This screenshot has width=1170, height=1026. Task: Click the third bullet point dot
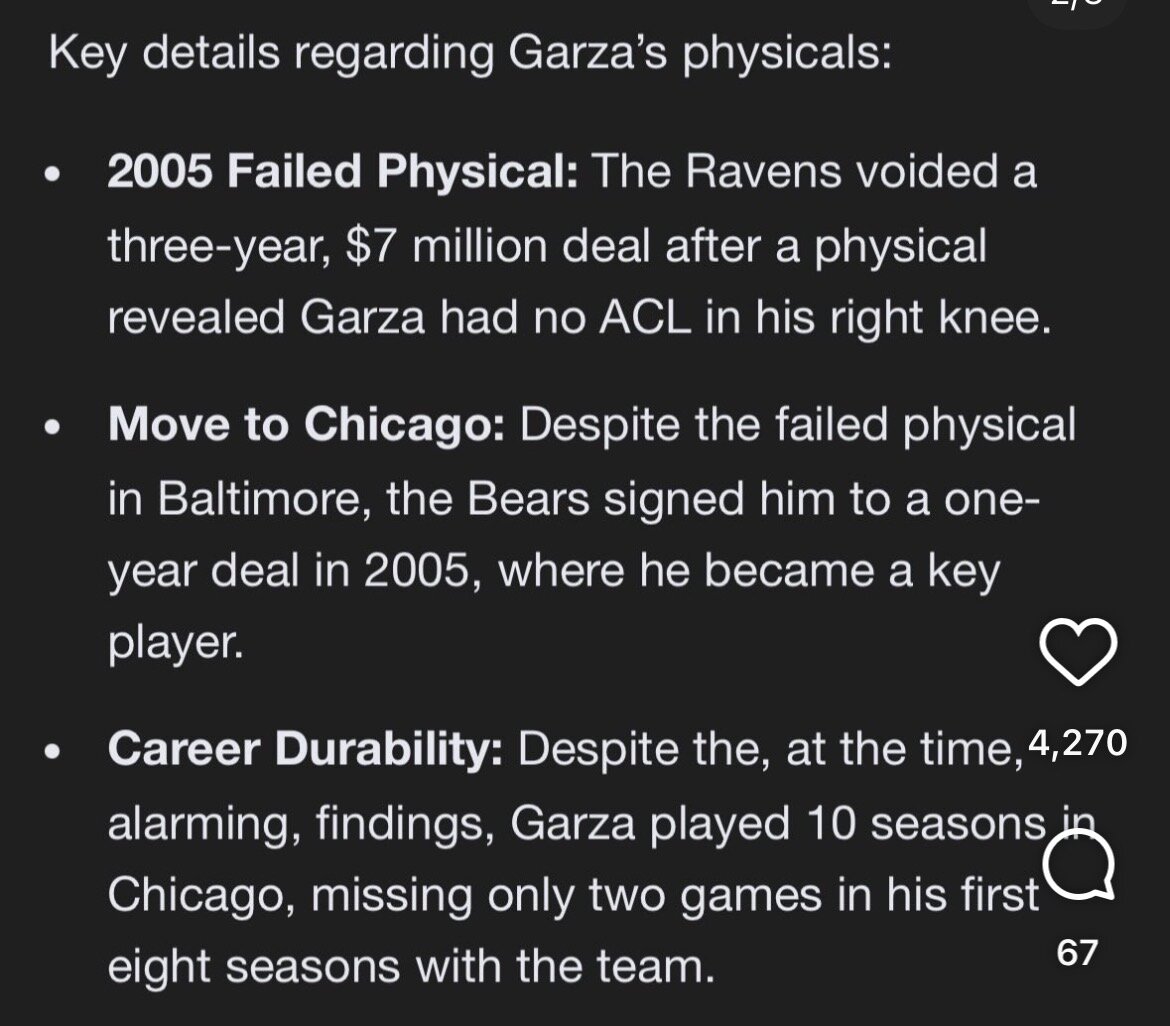click(x=54, y=750)
